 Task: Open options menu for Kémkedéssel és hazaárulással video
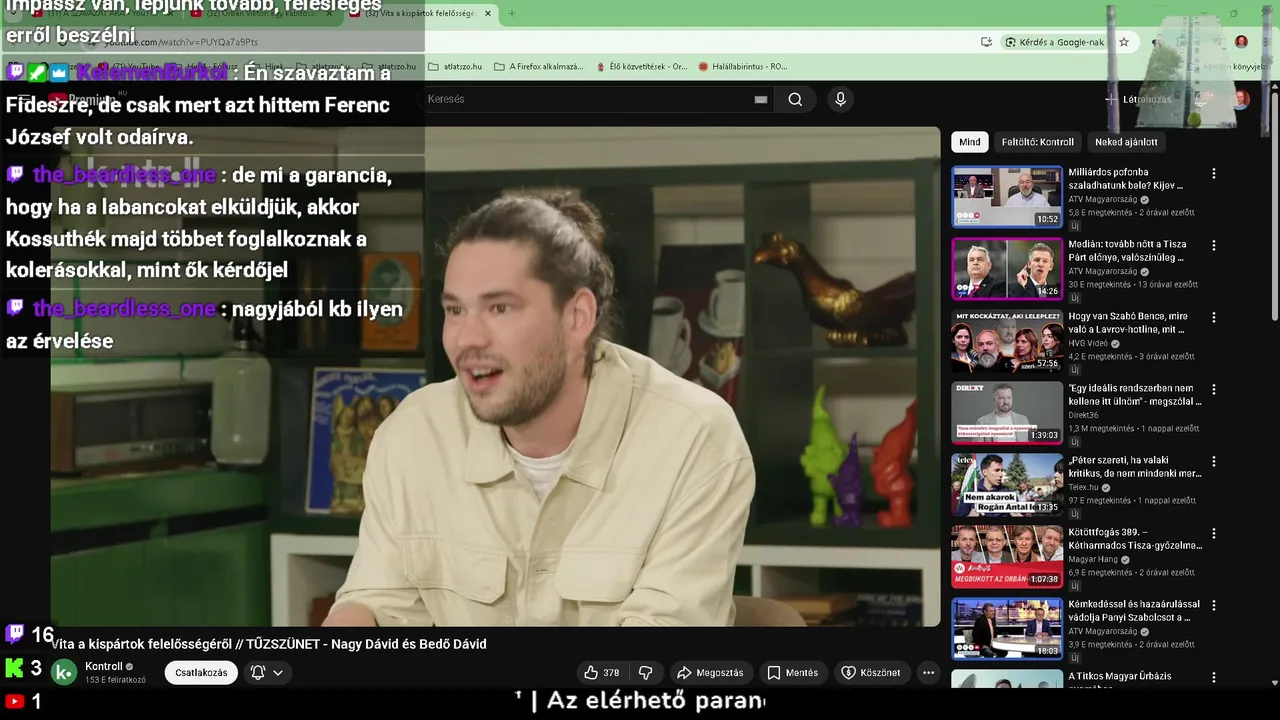point(1214,605)
